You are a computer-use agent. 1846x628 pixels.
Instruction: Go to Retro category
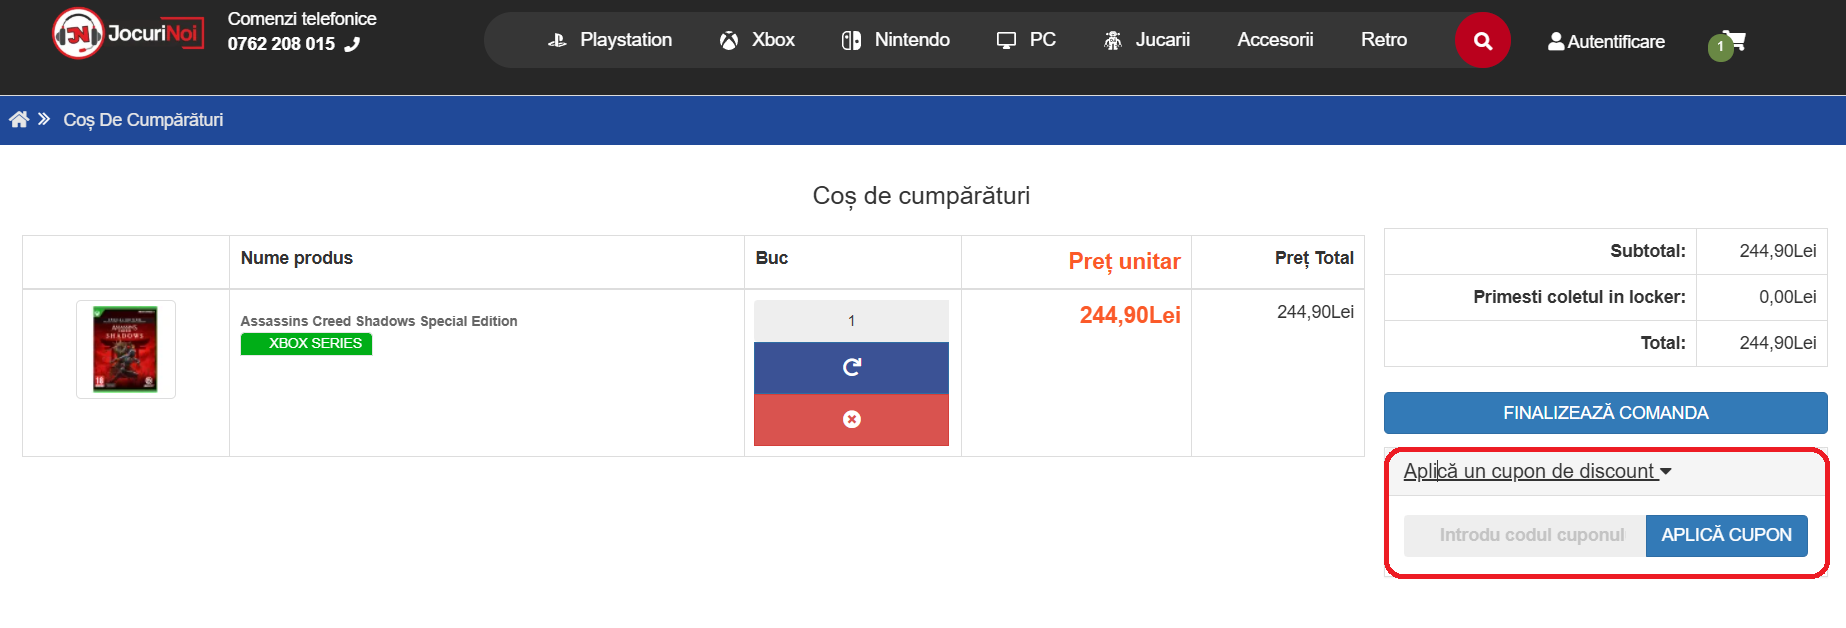point(1383,40)
